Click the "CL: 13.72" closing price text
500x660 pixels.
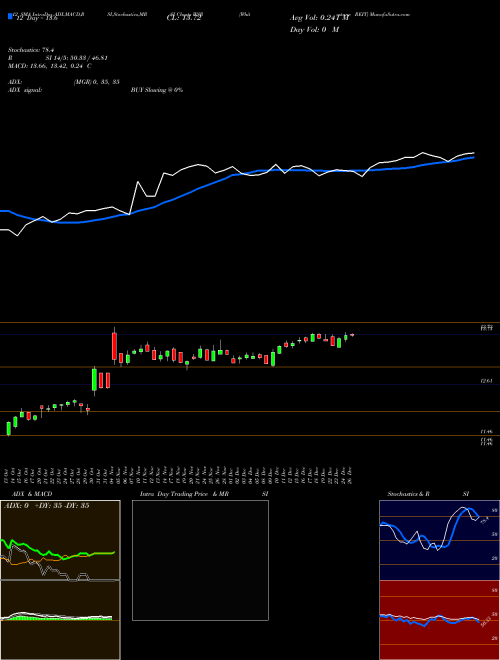click(x=184, y=18)
